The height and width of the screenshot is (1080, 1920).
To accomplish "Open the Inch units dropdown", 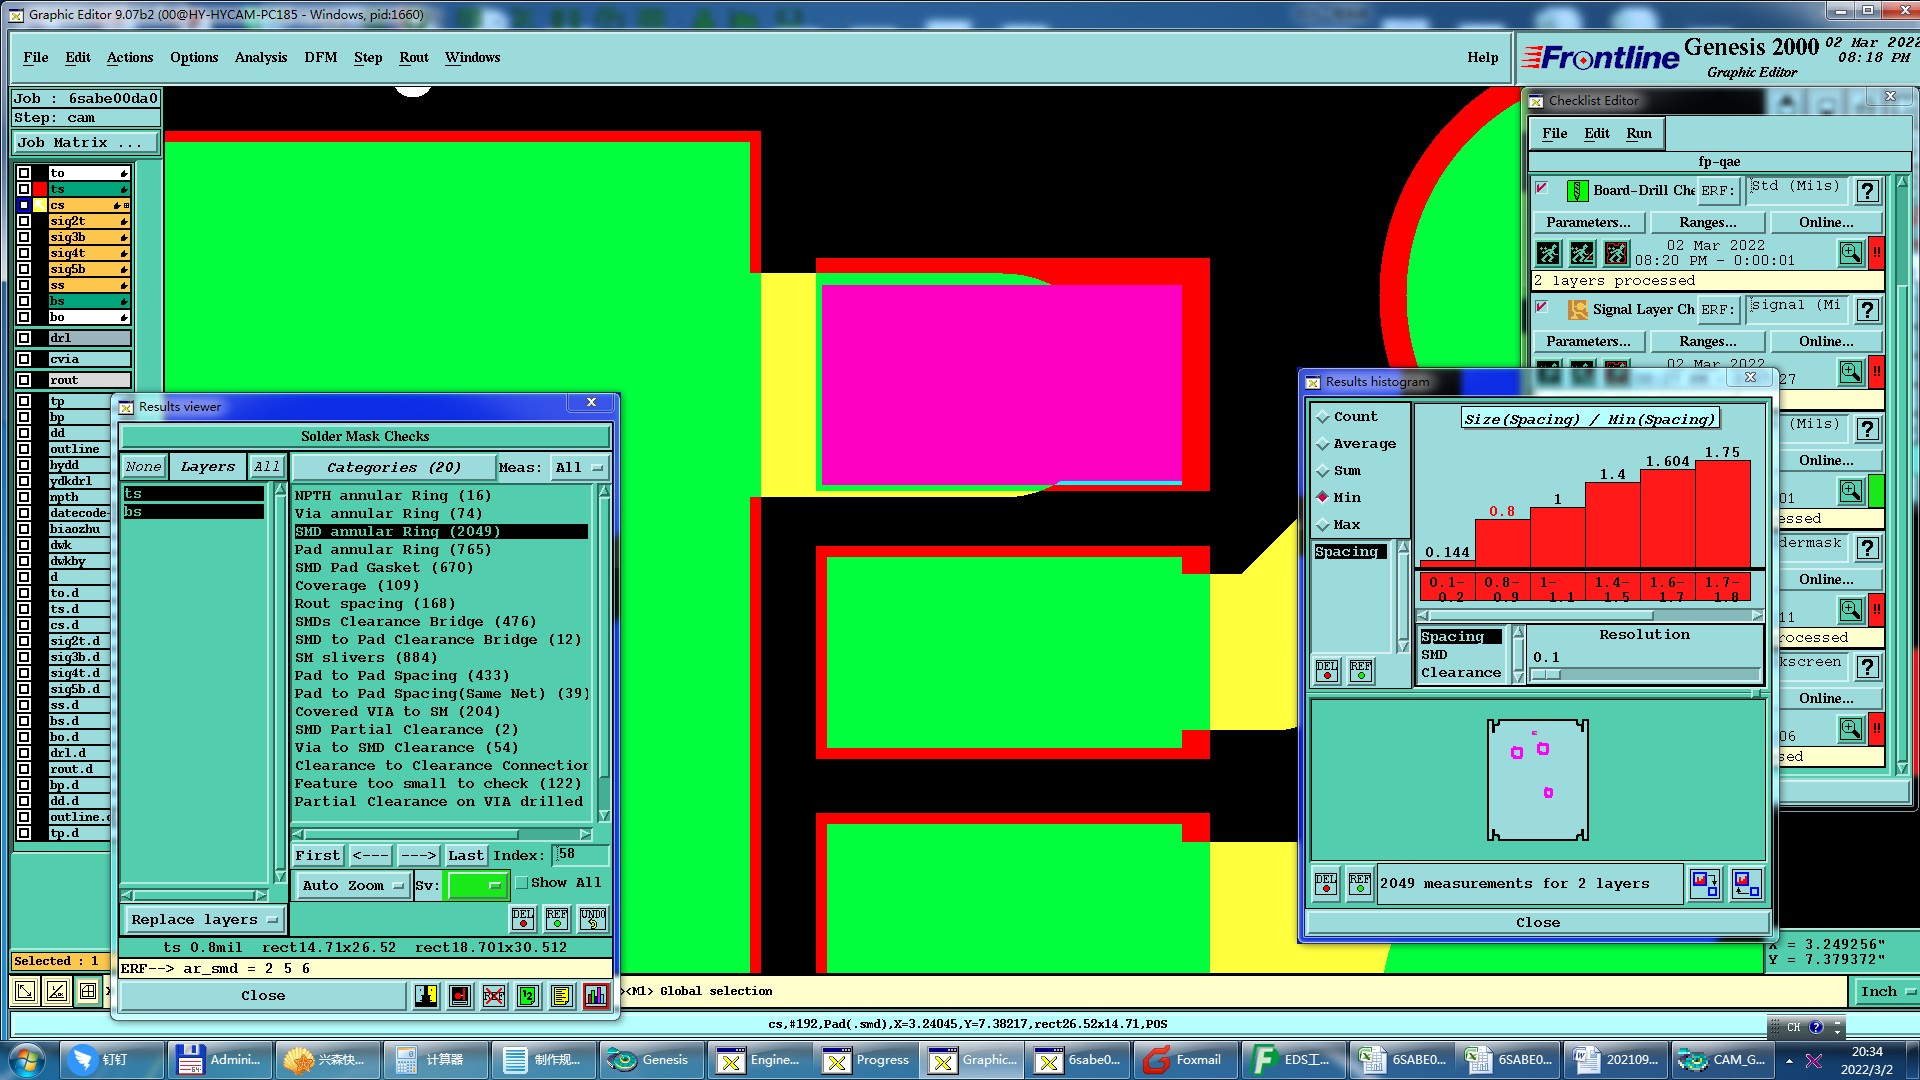I will point(1885,991).
